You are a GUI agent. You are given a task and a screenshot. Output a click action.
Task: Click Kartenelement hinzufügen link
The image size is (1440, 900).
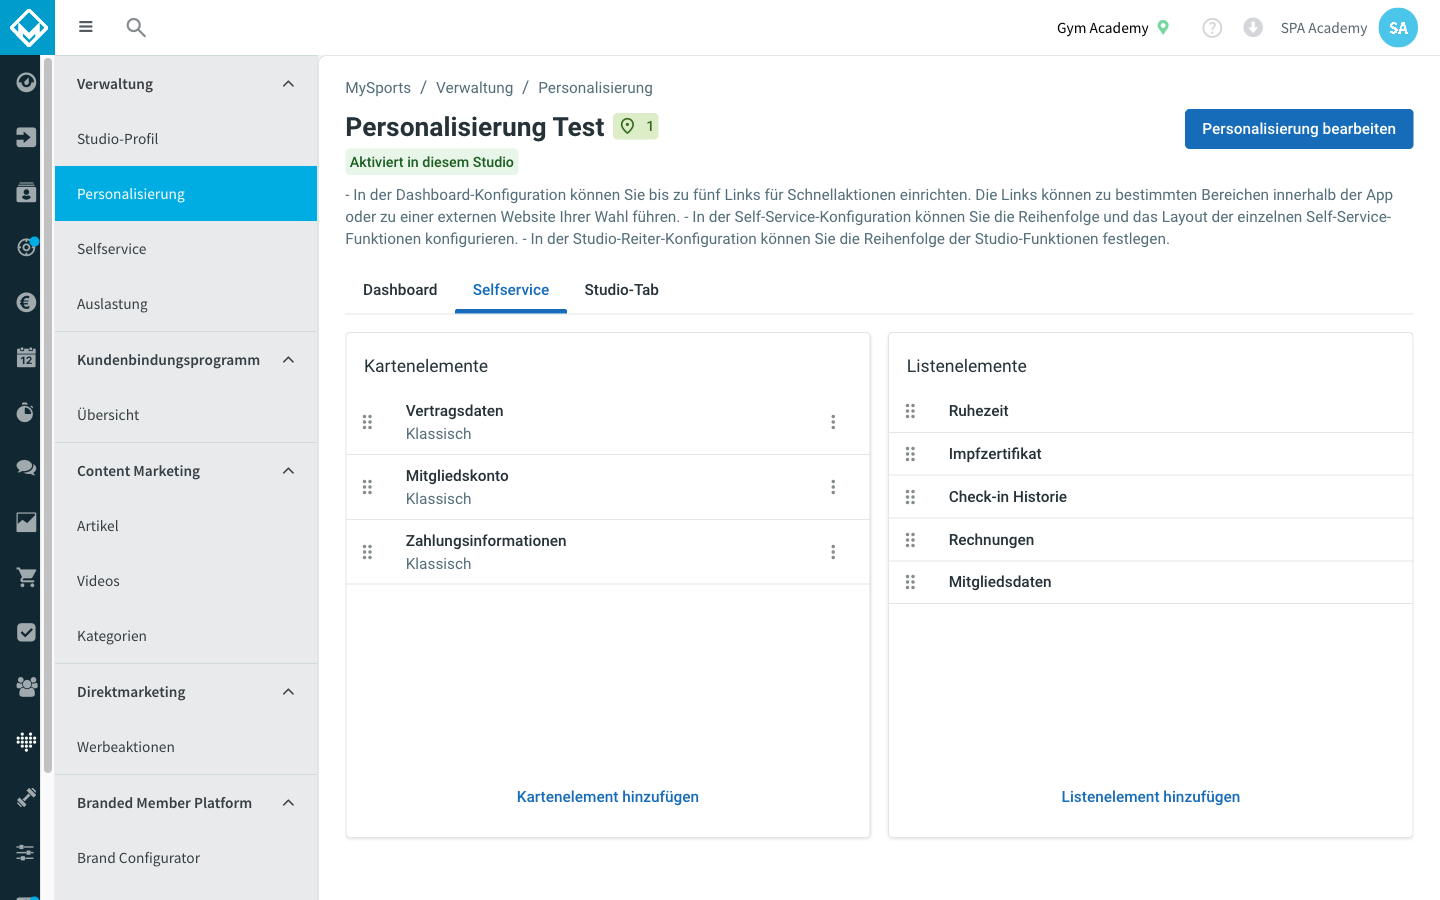tap(608, 797)
